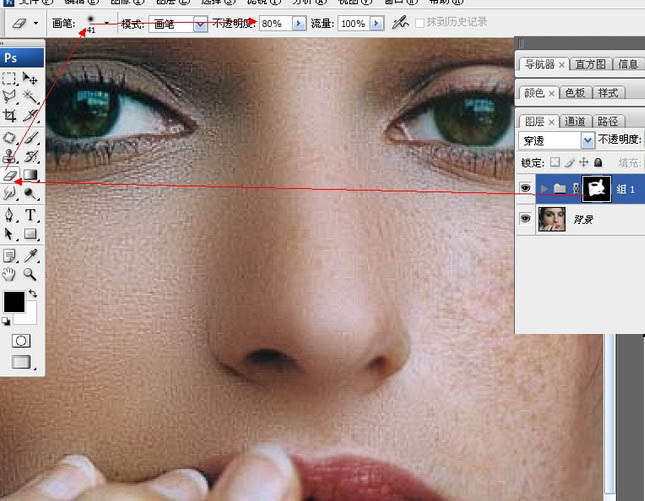
Task: Switch to the 样式 tab
Action: coord(608,93)
